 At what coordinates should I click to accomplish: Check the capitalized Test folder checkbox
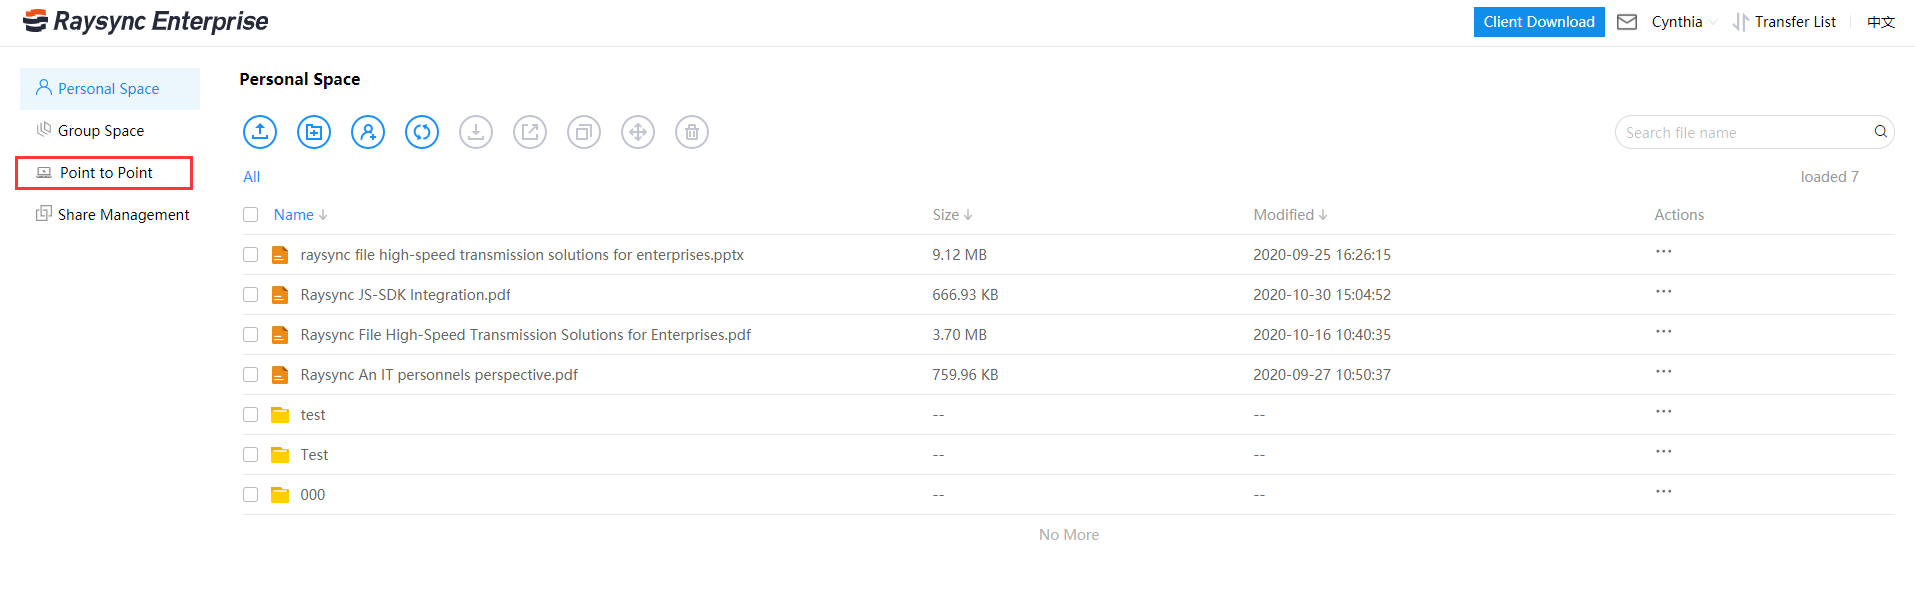coord(251,455)
